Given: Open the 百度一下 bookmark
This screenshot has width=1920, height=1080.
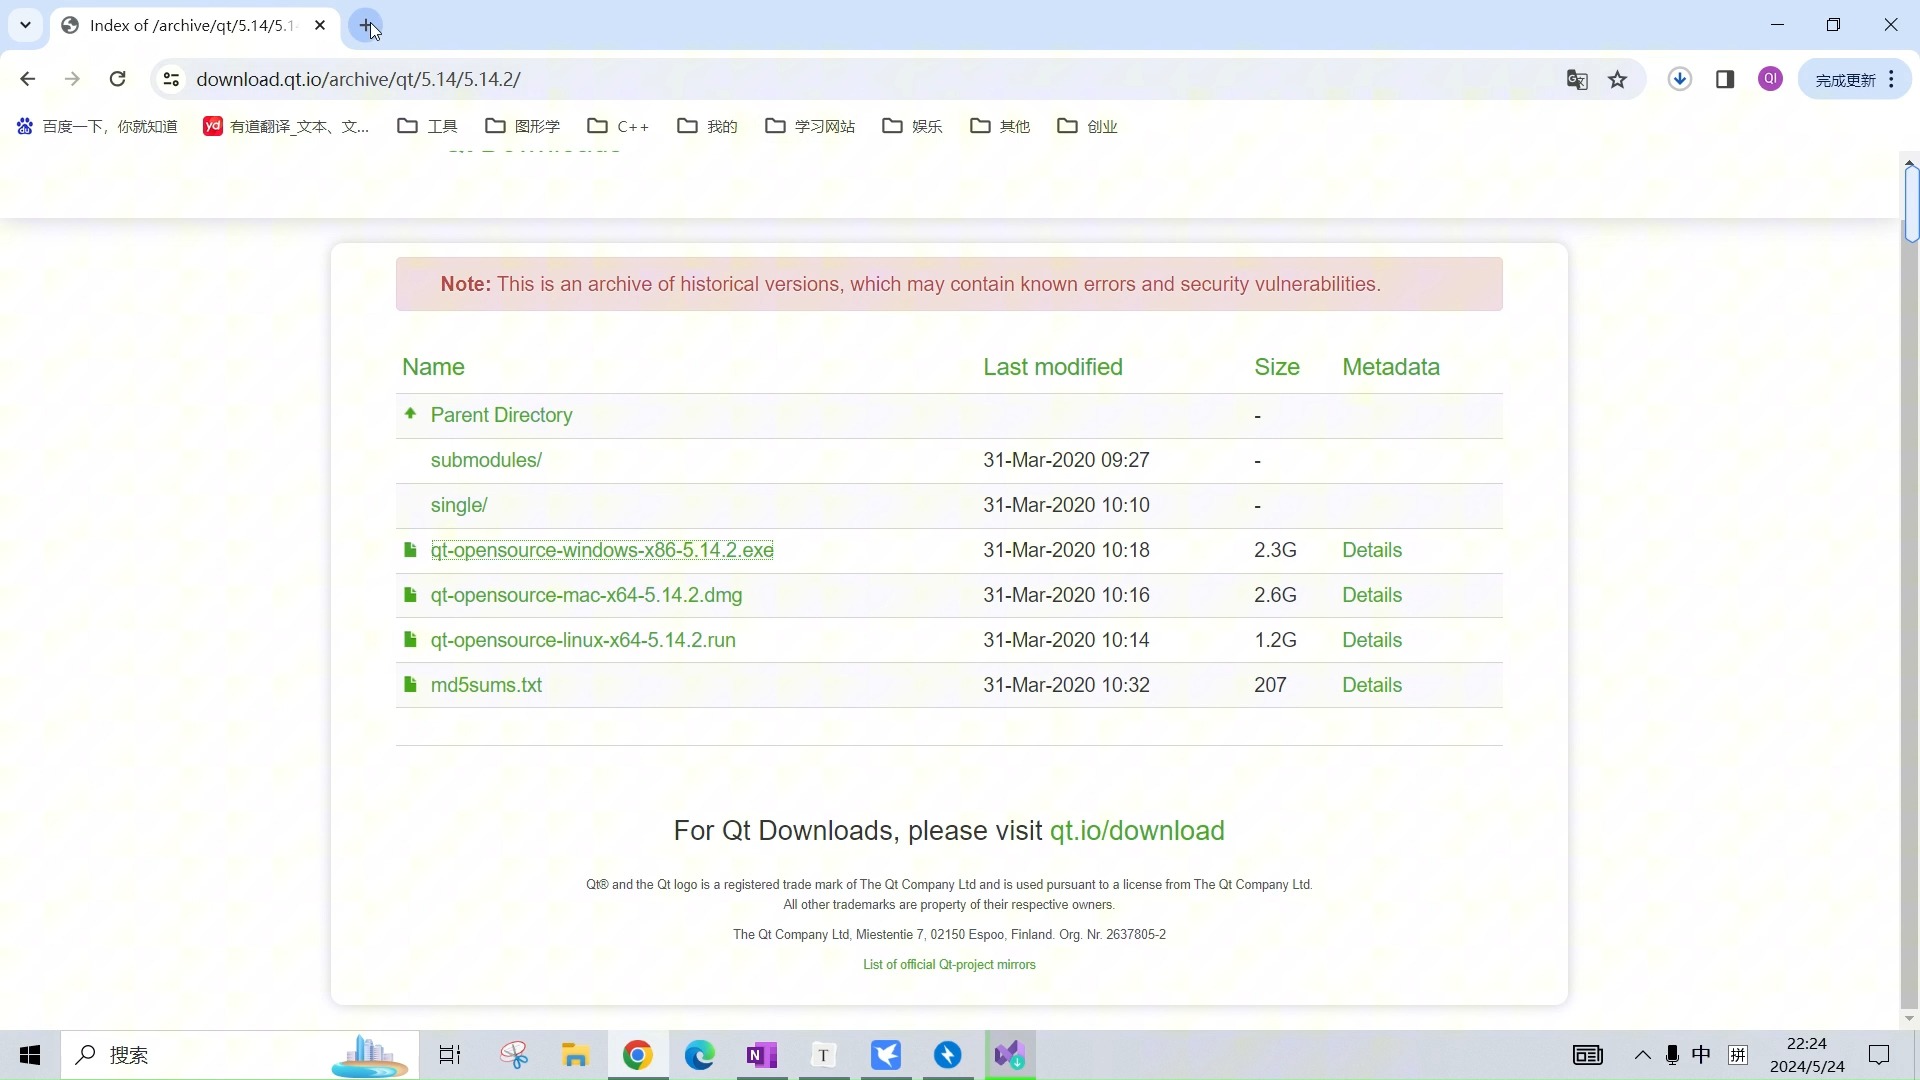Looking at the screenshot, I should click(x=97, y=126).
